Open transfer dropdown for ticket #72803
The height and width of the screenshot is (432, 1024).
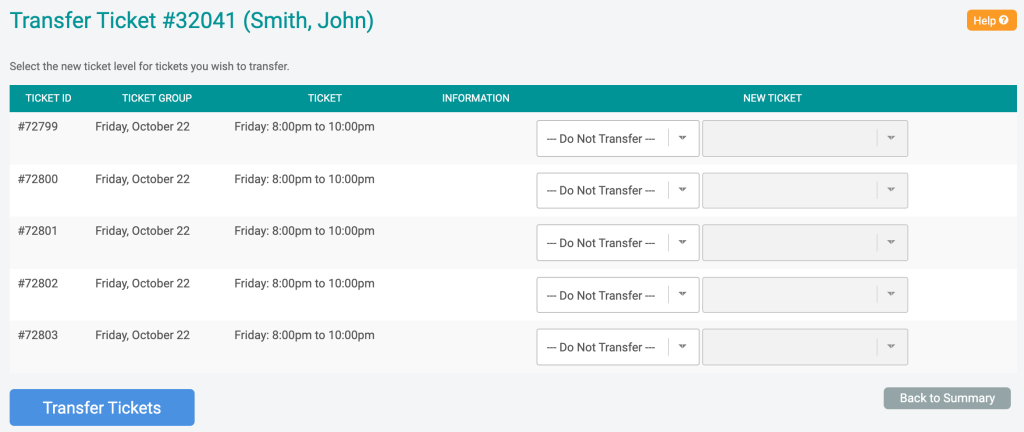click(618, 347)
